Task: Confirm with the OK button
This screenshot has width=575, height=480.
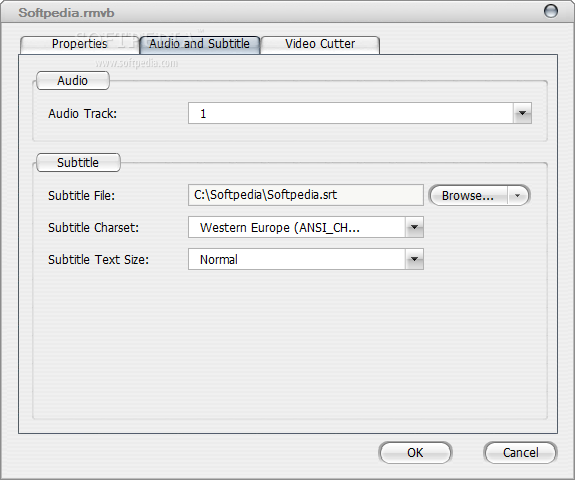Action: [x=415, y=452]
